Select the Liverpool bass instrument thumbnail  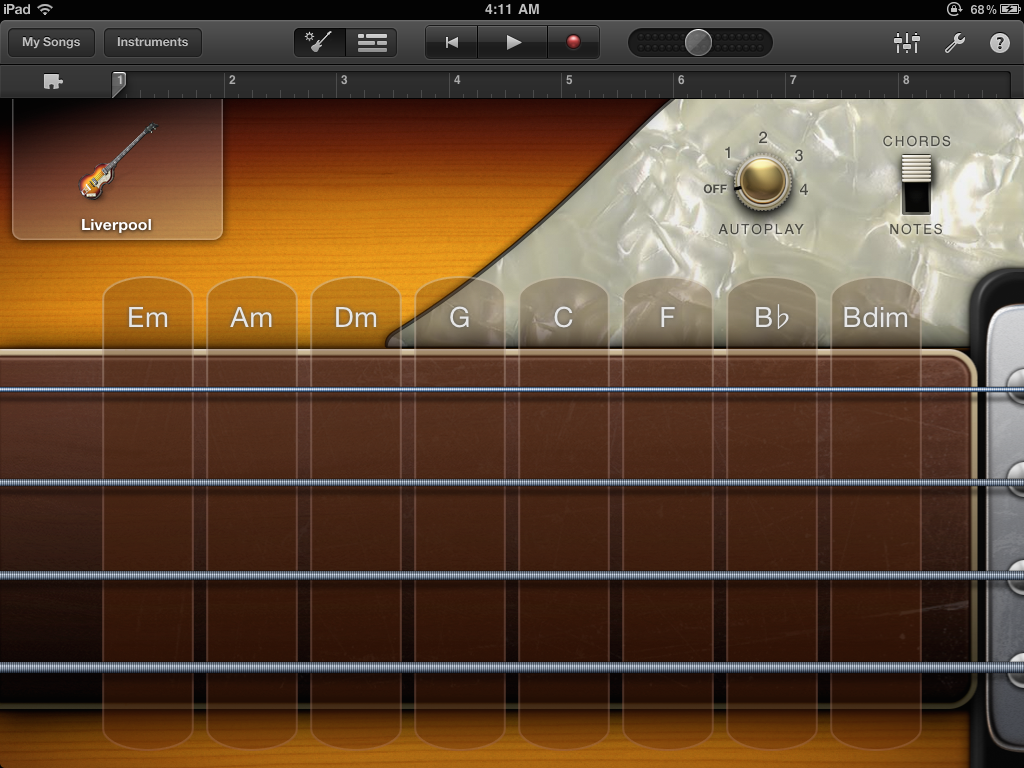point(118,170)
